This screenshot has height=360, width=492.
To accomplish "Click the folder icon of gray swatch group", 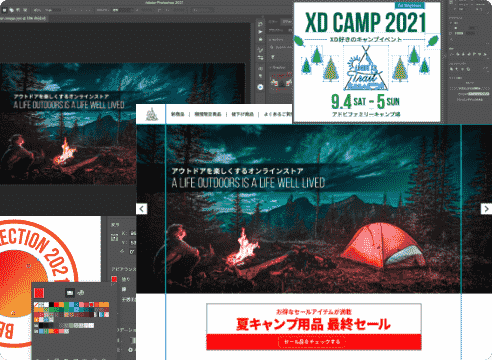I will coord(36,325).
